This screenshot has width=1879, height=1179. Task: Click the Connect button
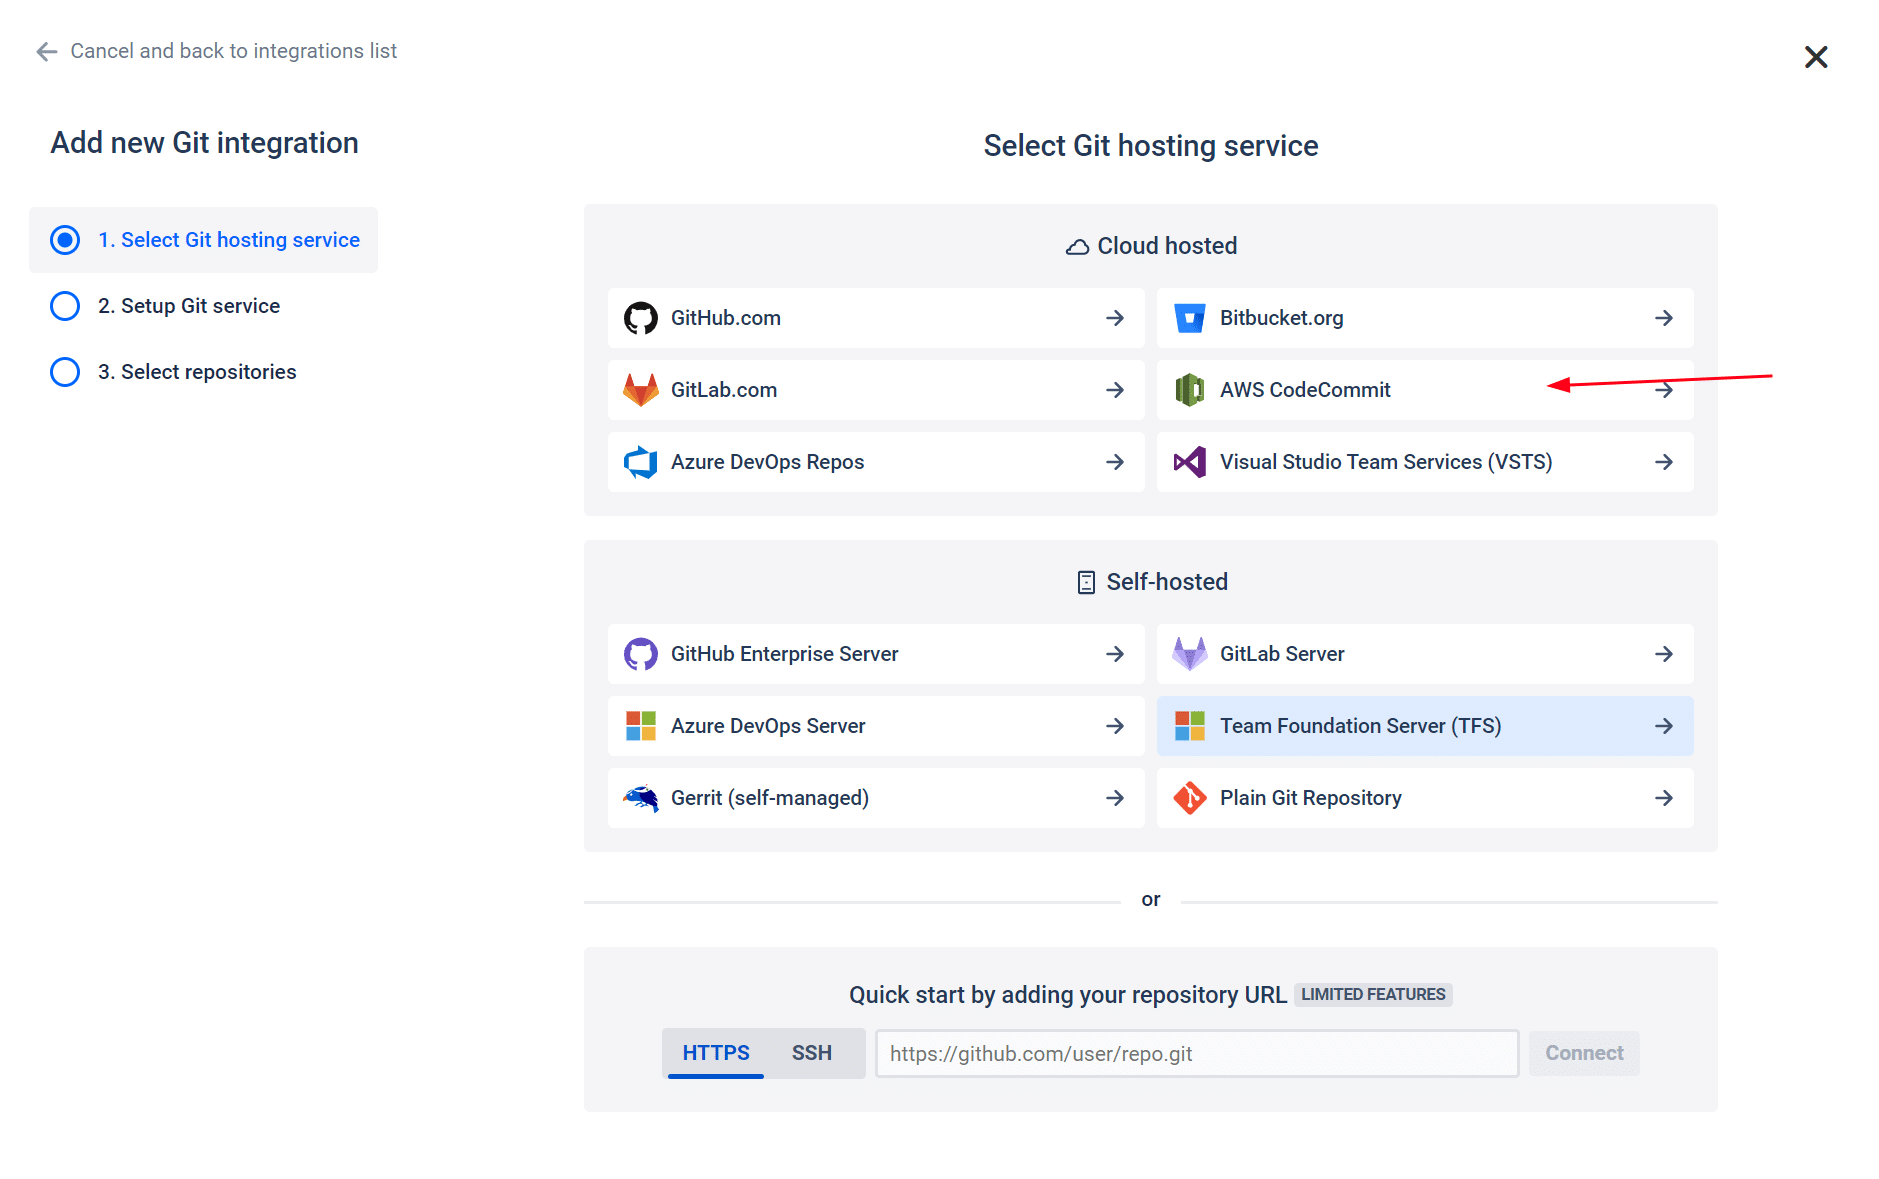click(x=1584, y=1053)
